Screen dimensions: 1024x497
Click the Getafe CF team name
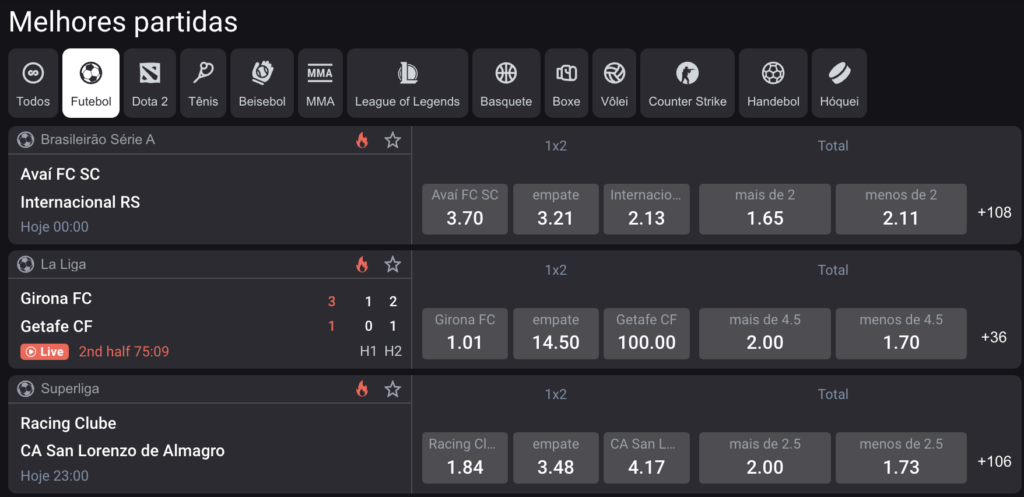pos(56,327)
